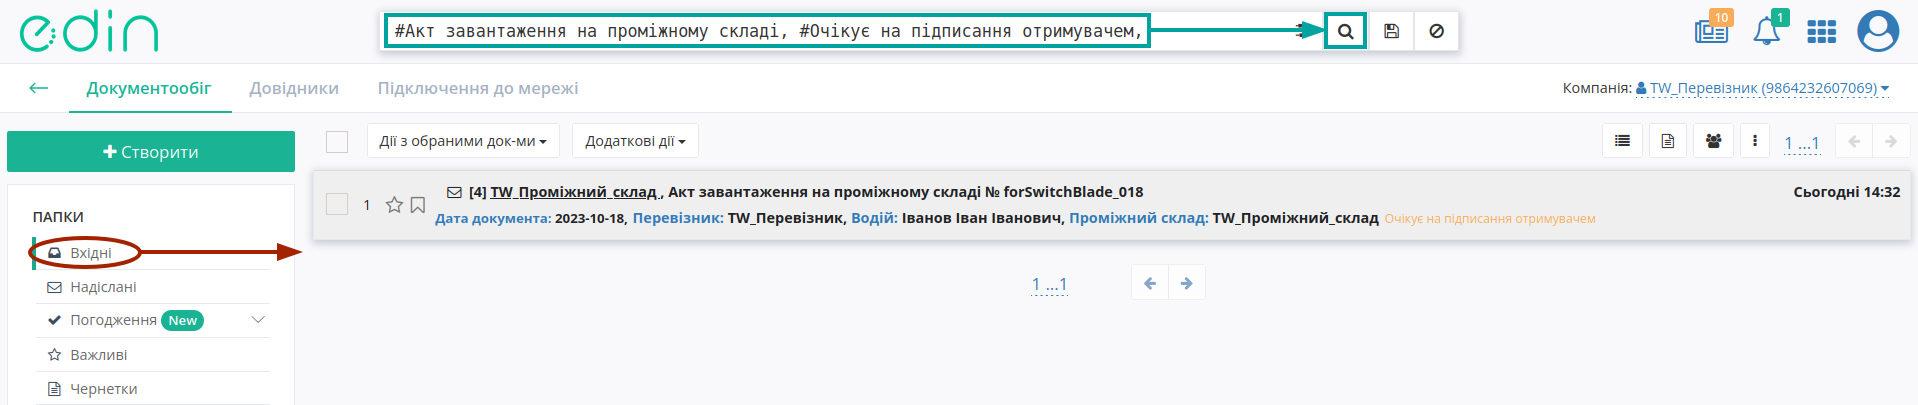This screenshot has width=1918, height=405.
Task: Expand the Погодження folder chevron
Action: [258, 320]
